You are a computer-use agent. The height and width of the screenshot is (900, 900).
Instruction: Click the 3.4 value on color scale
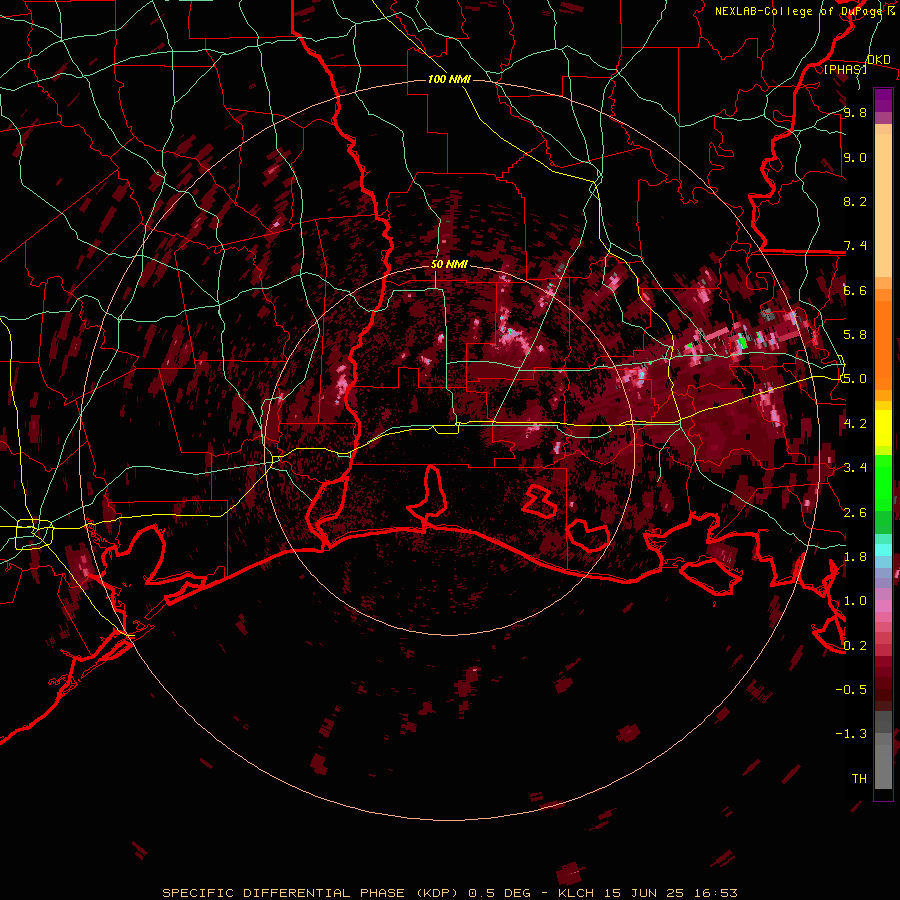tap(855, 468)
